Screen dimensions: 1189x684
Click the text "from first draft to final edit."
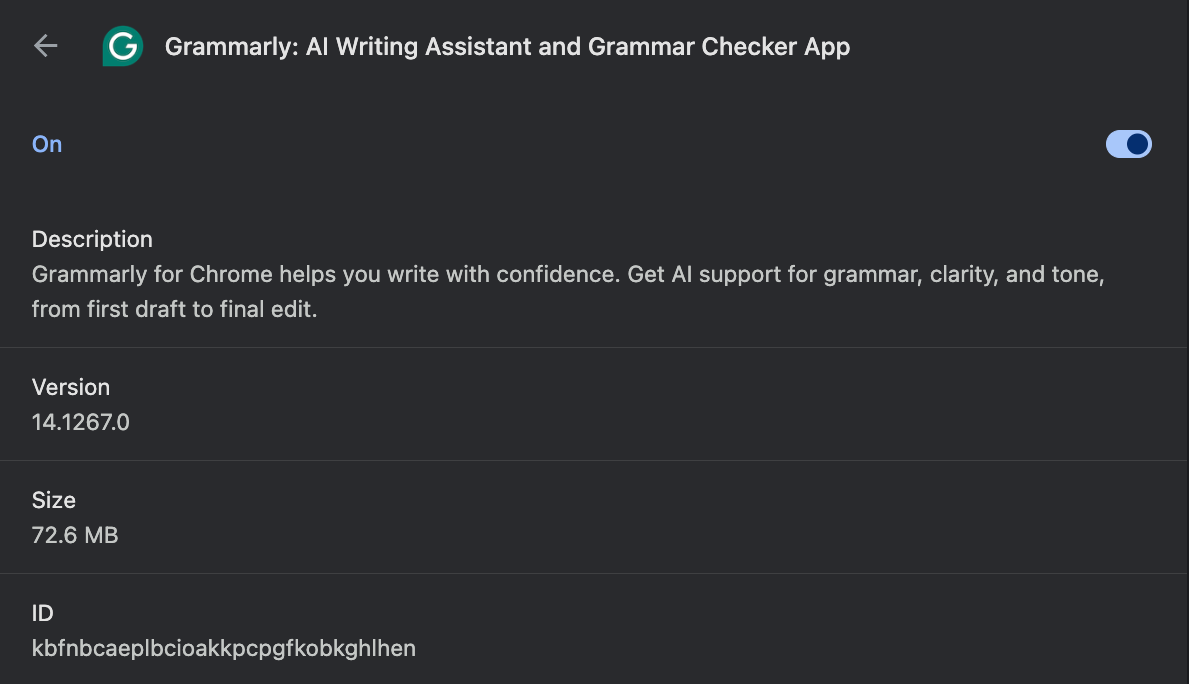(x=174, y=309)
